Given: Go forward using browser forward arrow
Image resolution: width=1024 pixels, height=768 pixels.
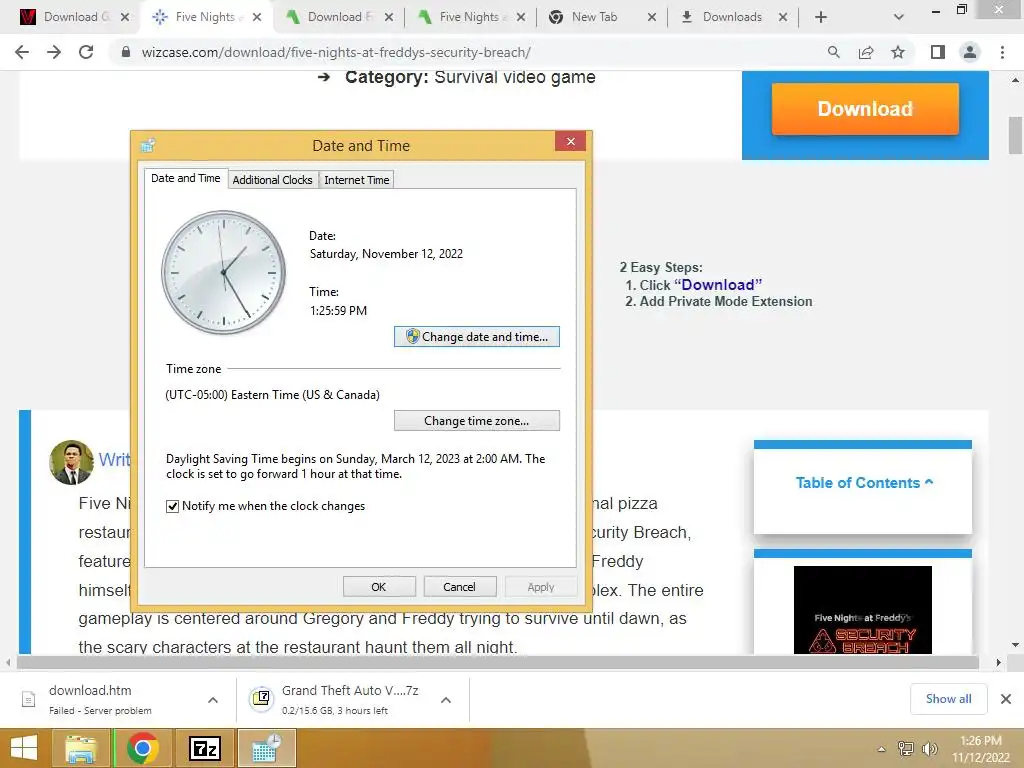Looking at the screenshot, I should click(54, 52).
